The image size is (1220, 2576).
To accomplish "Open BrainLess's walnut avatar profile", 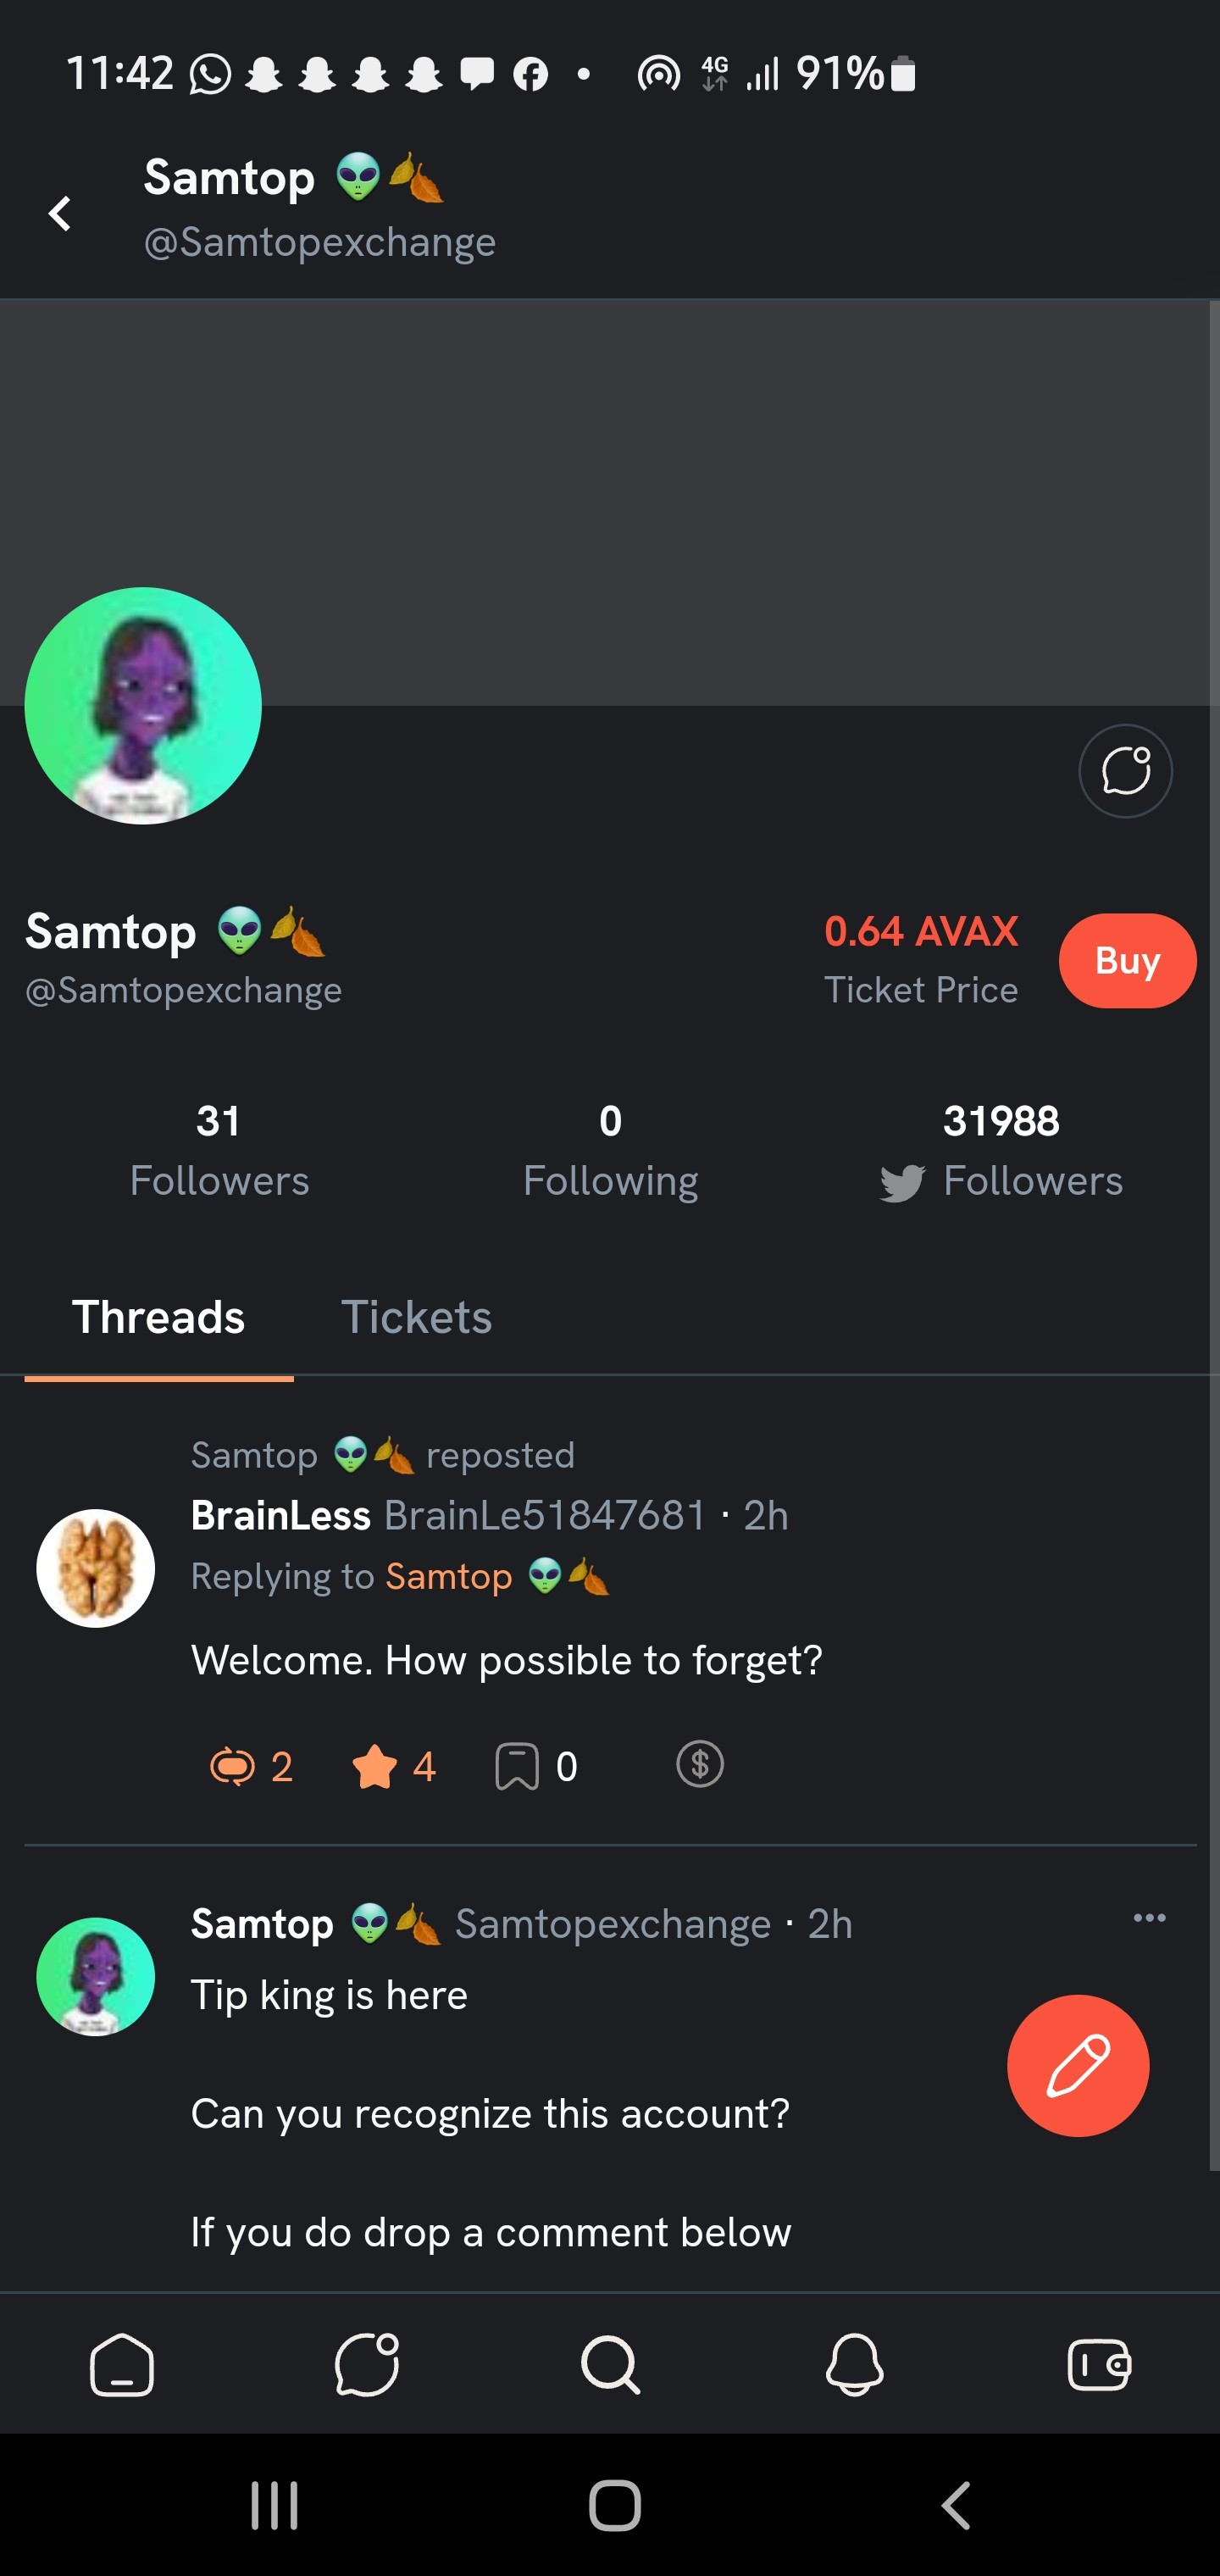I will [x=96, y=1567].
